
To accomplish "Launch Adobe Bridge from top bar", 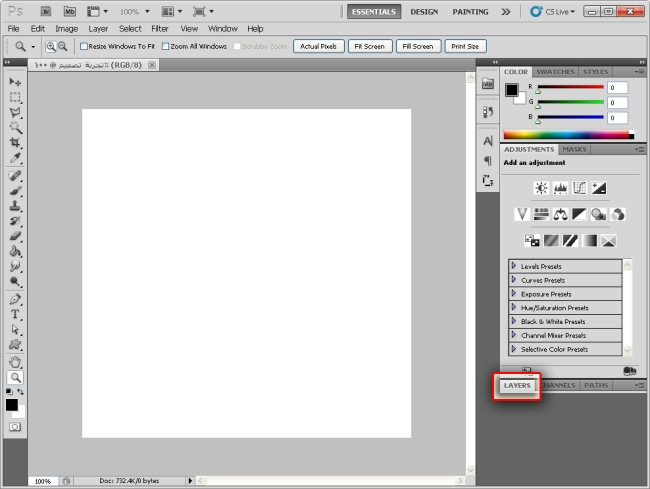I will tap(47, 11).
